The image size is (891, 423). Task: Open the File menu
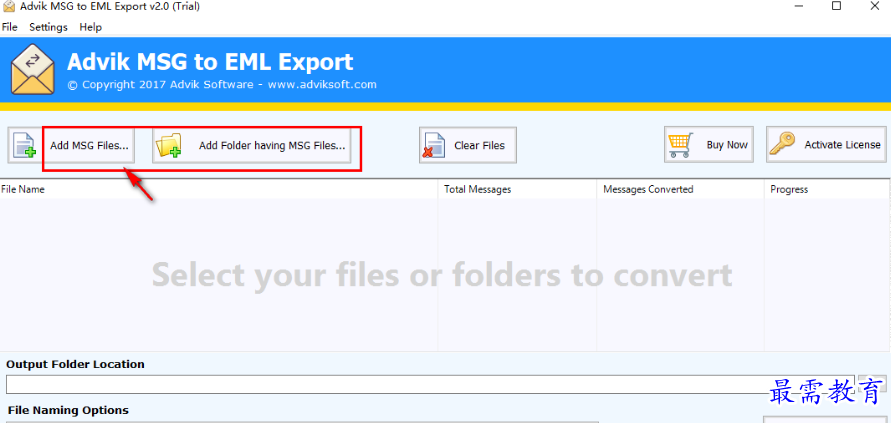click(10, 27)
